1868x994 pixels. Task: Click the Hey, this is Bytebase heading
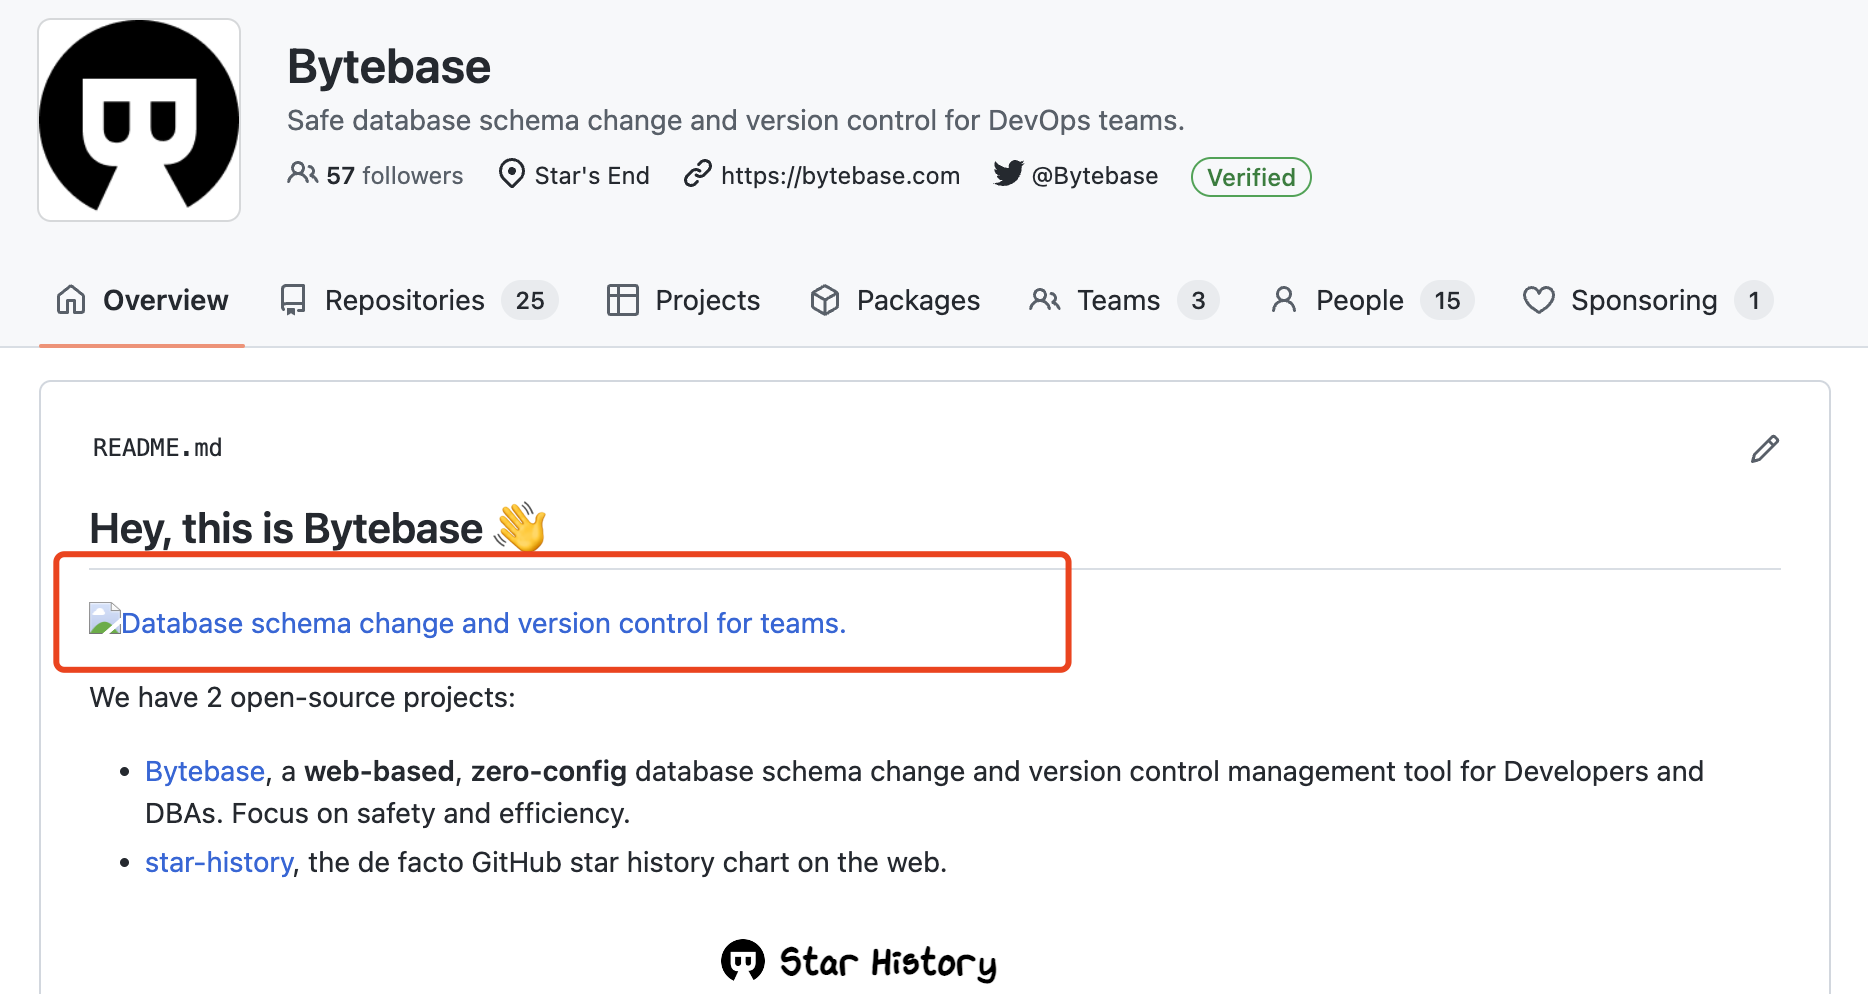click(x=286, y=528)
